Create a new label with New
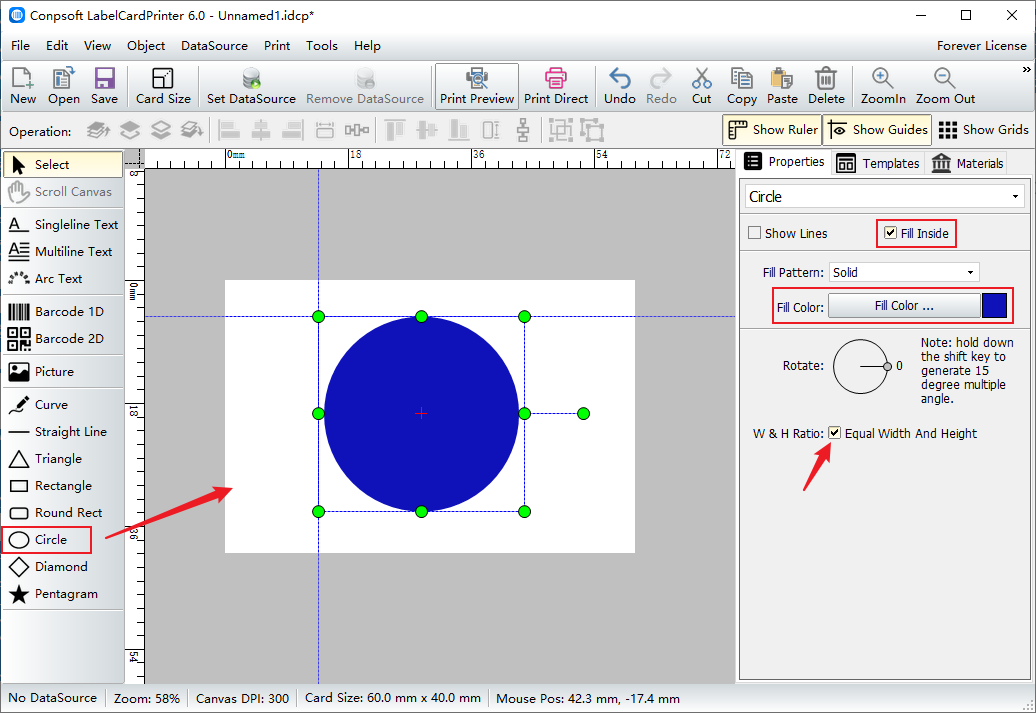Screen dimensions: 1036x713 [22, 86]
